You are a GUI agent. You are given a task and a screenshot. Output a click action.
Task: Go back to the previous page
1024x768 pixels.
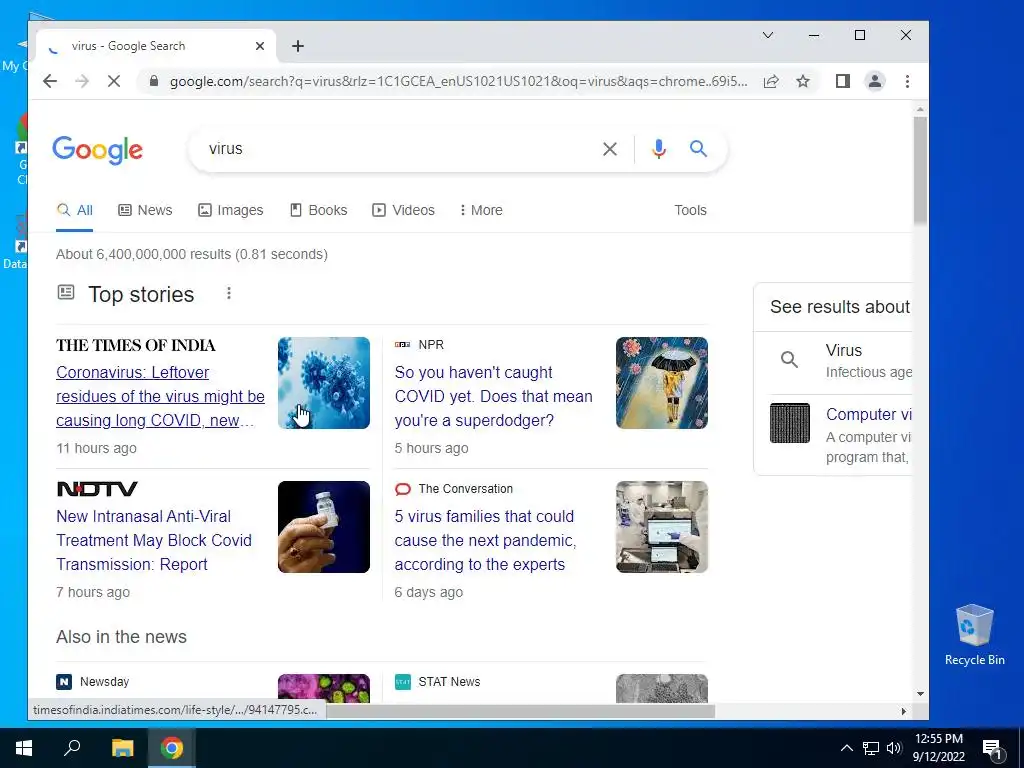pos(50,82)
